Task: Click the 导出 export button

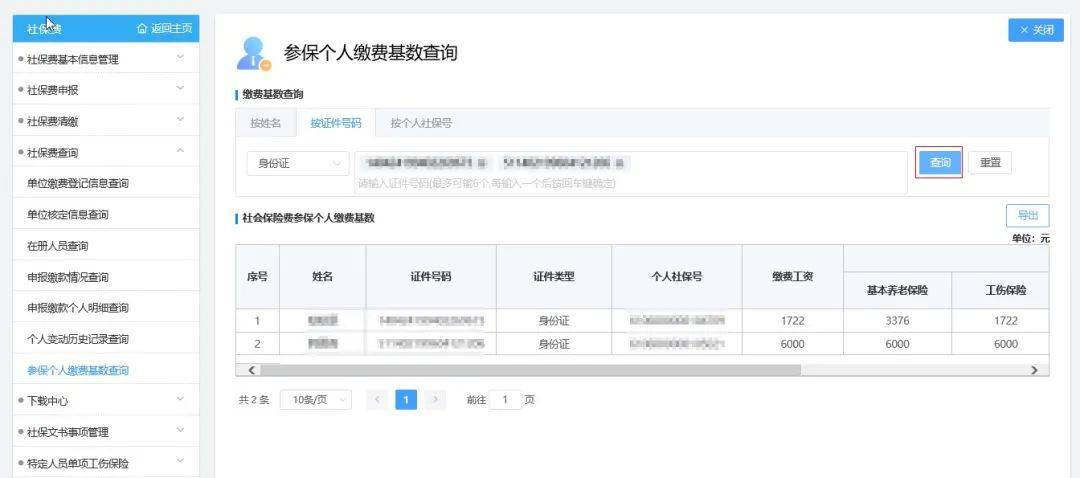Action: coord(1027,215)
